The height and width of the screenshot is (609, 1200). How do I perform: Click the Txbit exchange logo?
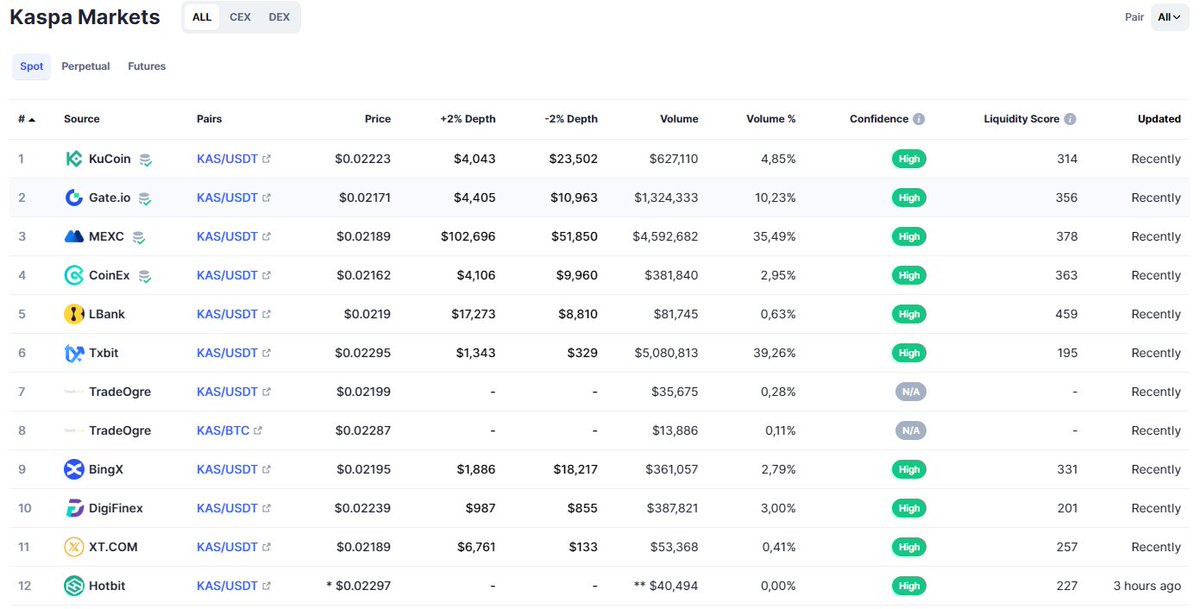pyautogui.click(x=74, y=353)
